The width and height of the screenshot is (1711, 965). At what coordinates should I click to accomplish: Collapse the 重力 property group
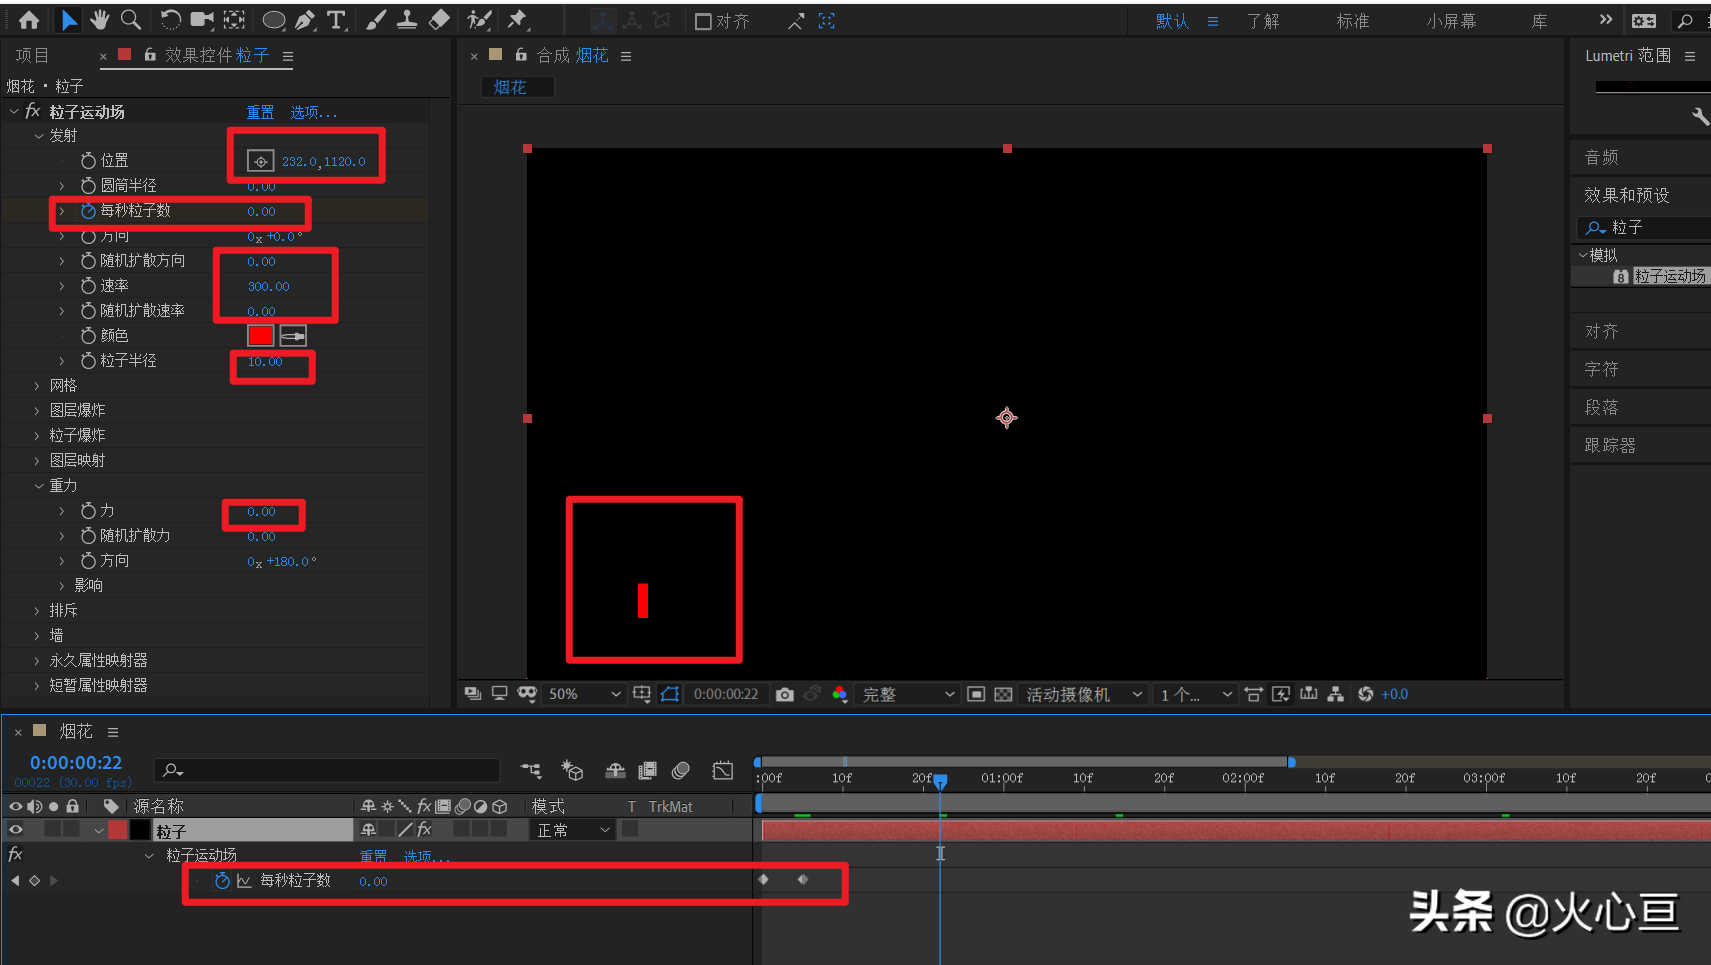tap(39, 486)
